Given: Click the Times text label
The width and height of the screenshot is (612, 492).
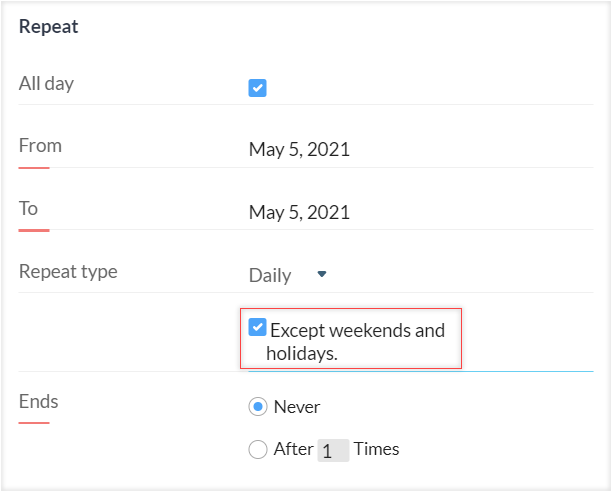Looking at the screenshot, I should pos(376,449).
